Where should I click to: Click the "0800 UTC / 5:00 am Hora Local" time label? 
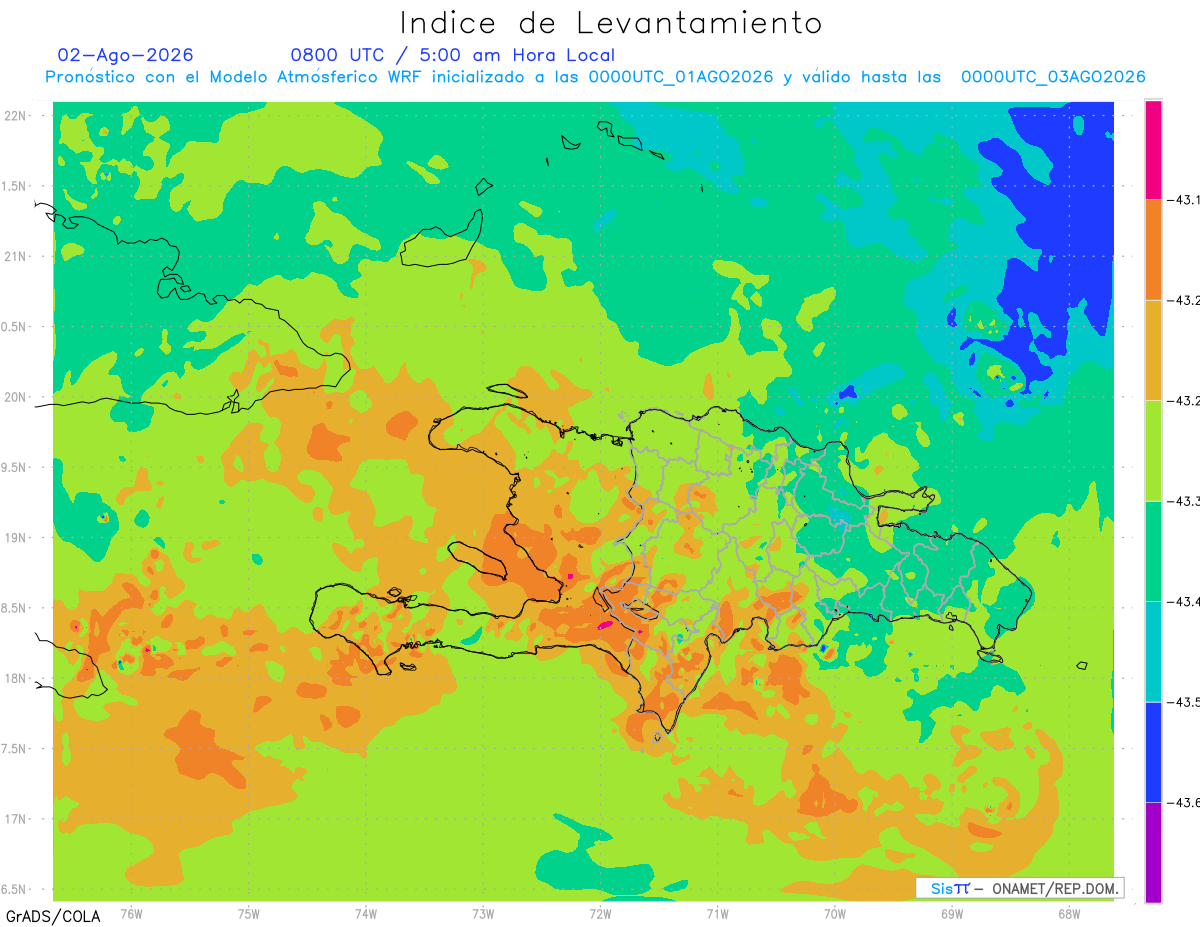(x=452, y=55)
